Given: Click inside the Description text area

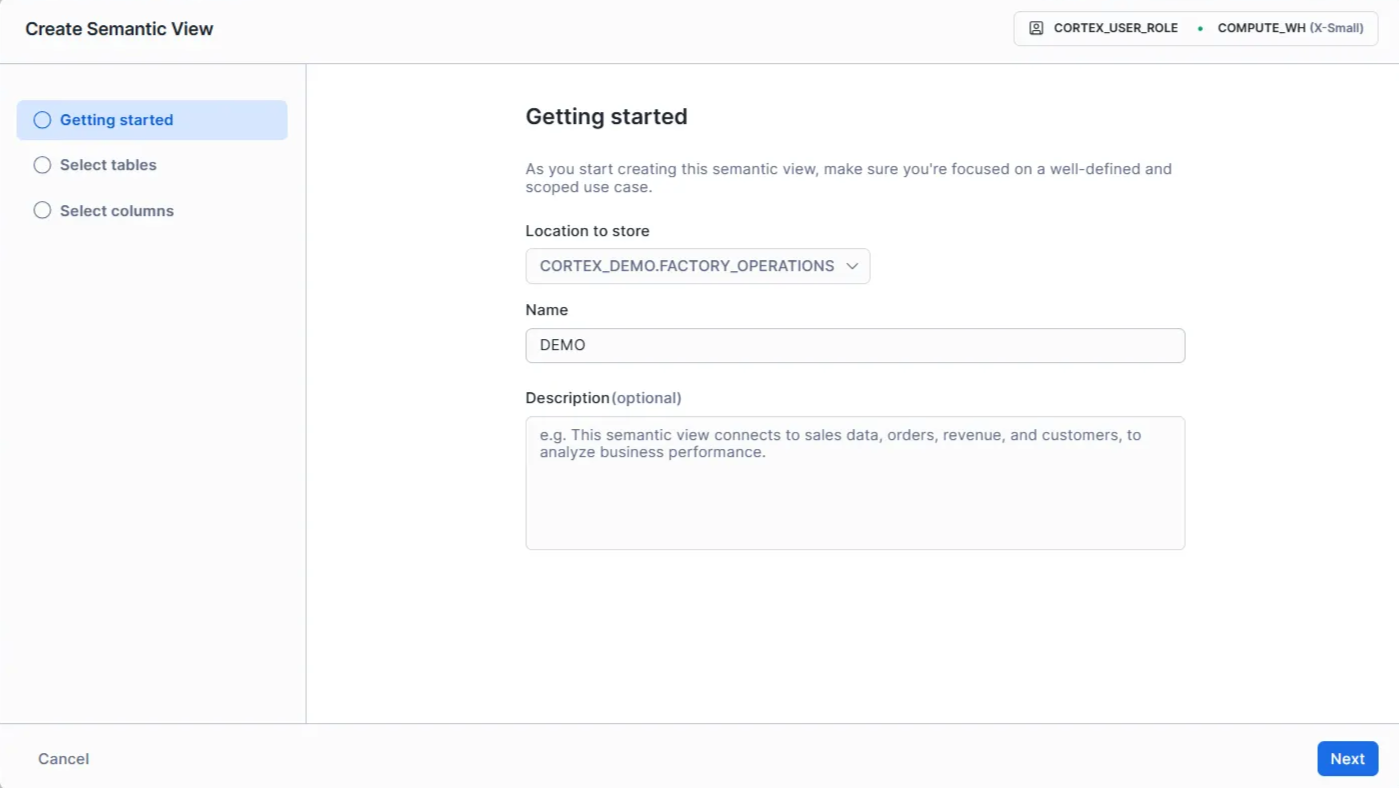Looking at the screenshot, I should click(x=855, y=483).
